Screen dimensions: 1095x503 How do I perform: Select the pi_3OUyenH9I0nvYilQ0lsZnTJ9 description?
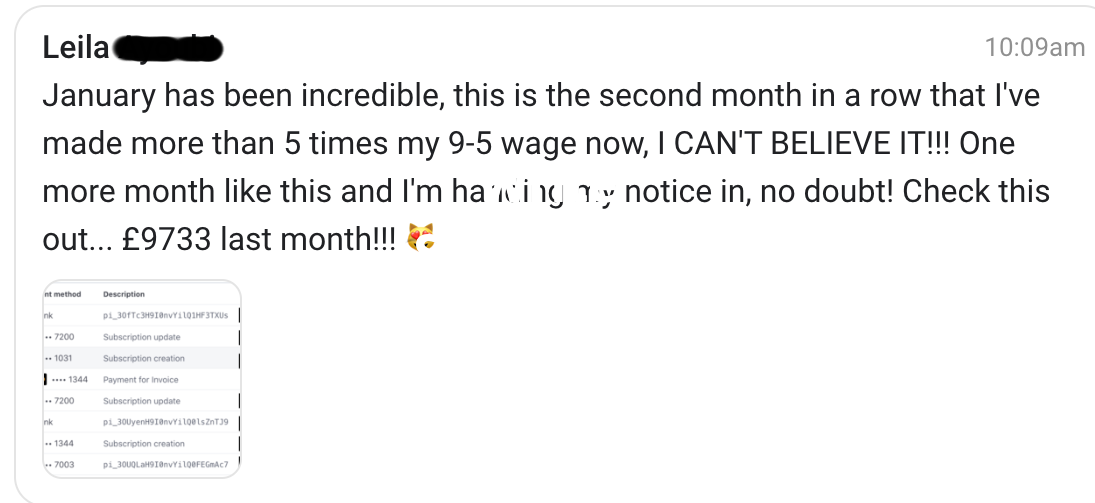166,422
